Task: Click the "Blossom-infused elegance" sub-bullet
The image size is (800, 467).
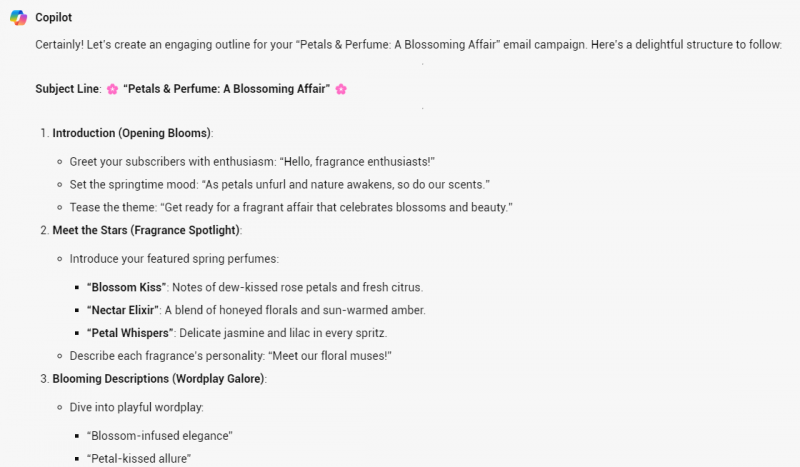Action: 159,436
